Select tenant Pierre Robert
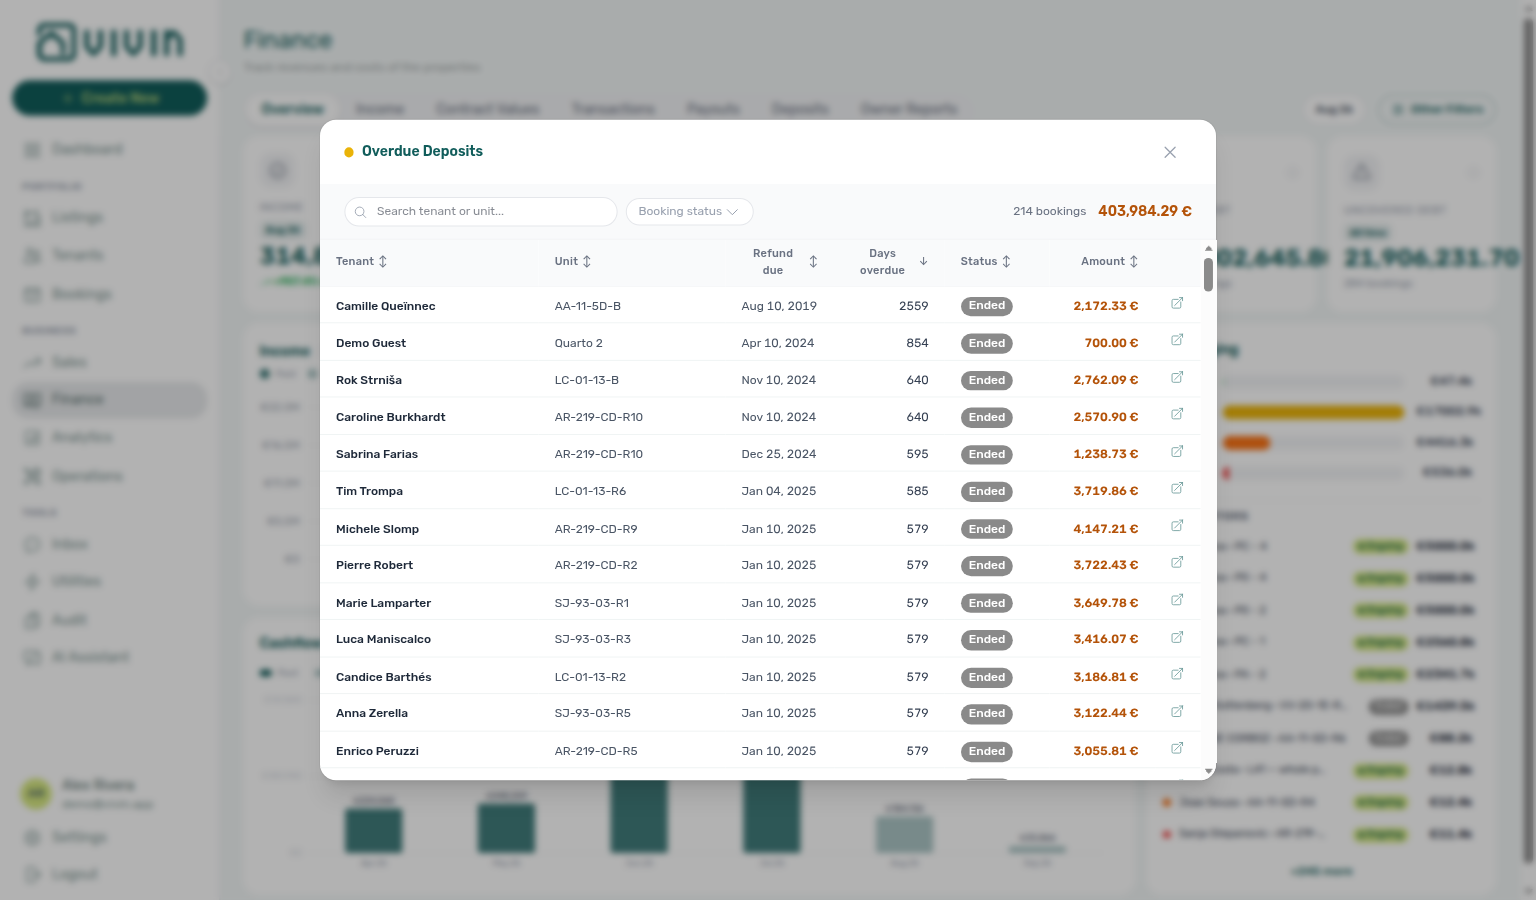Viewport: 1536px width, 900px height. point(374,565)
